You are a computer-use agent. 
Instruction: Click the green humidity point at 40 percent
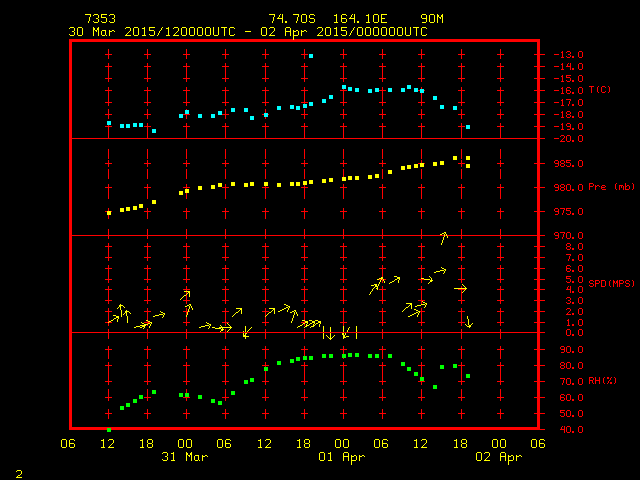(x=109, y=429)
